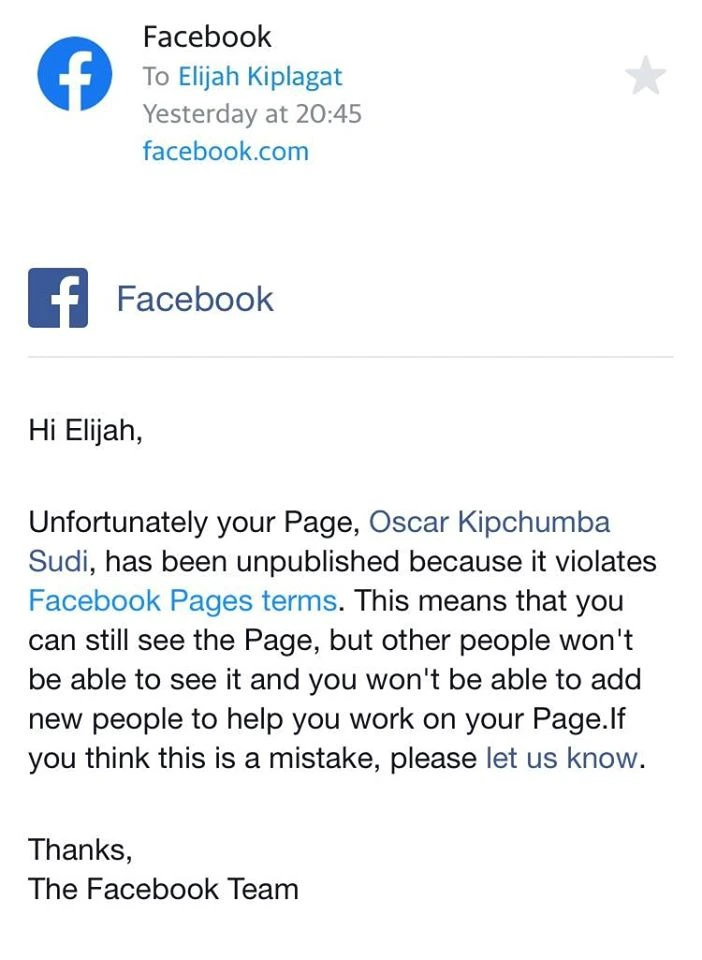This screenshot has width=702, height=960.
Task: Click the "Thanks," closing line
Action: pos(80,850)
